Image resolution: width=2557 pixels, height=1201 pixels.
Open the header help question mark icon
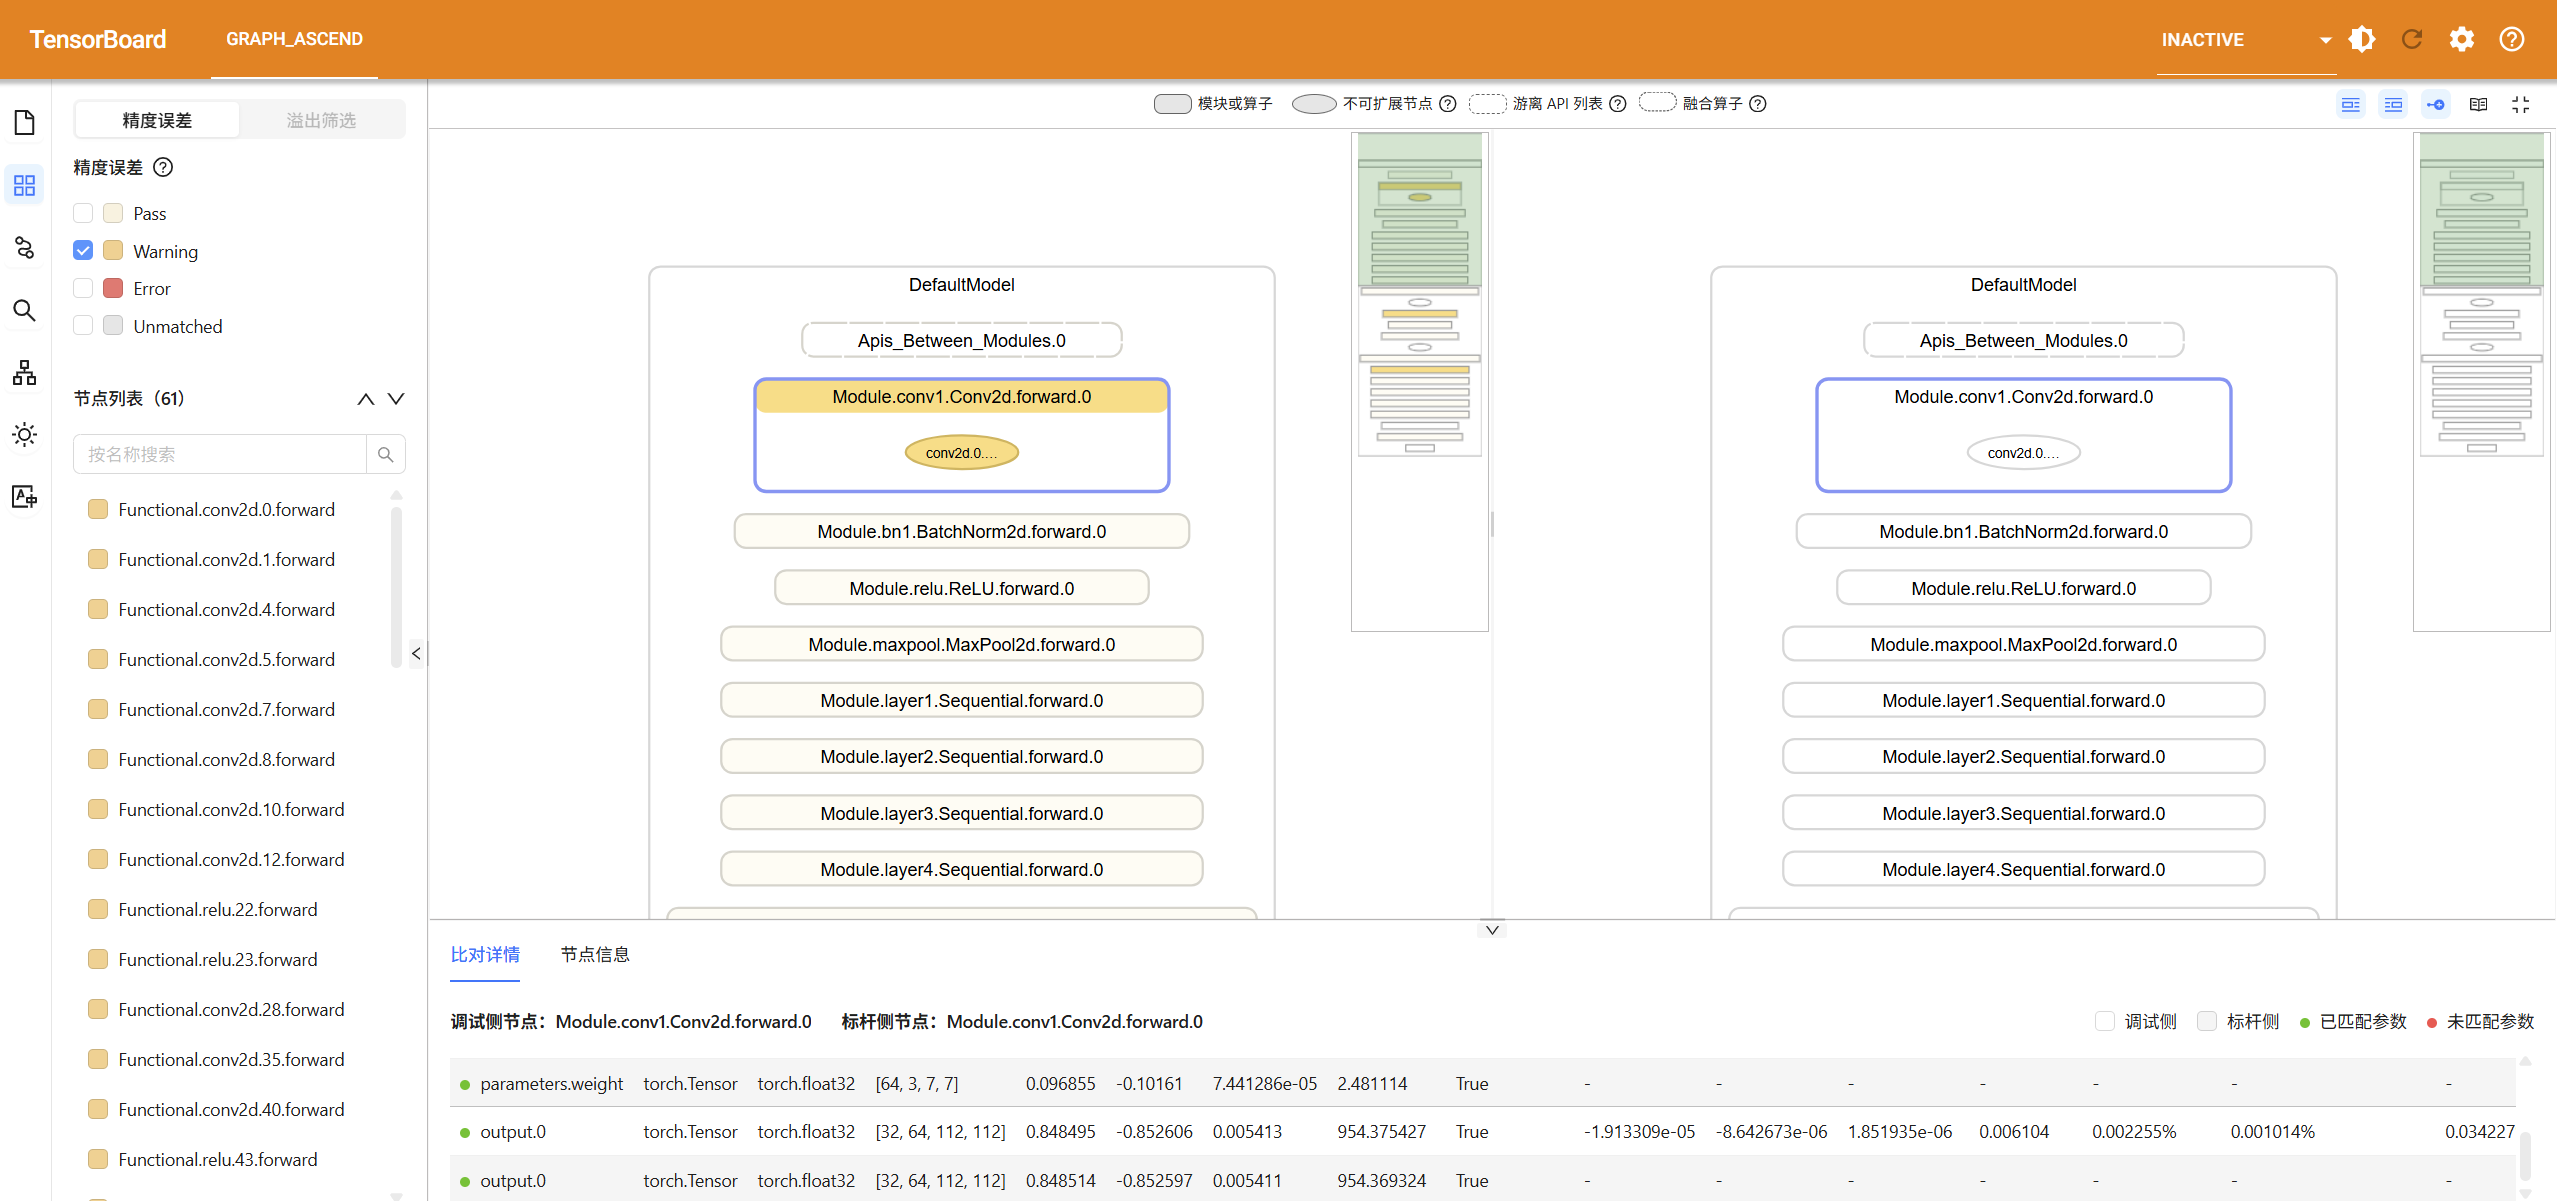(2512, 39)
